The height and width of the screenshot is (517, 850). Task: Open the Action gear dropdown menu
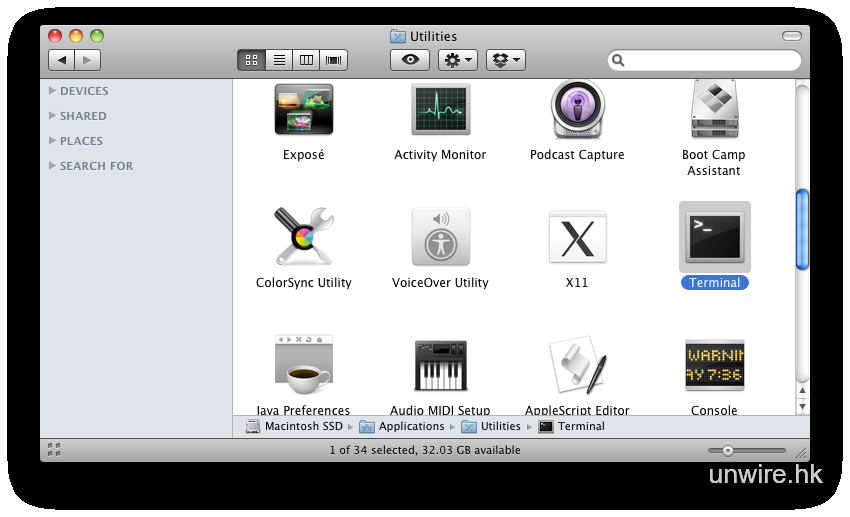[x=458, y=60]
